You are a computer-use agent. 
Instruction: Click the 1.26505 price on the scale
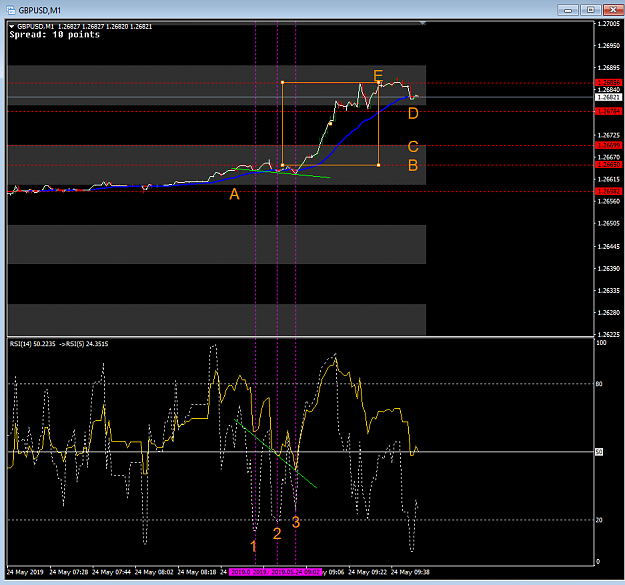pyautogui.click(x=609, y=224)
